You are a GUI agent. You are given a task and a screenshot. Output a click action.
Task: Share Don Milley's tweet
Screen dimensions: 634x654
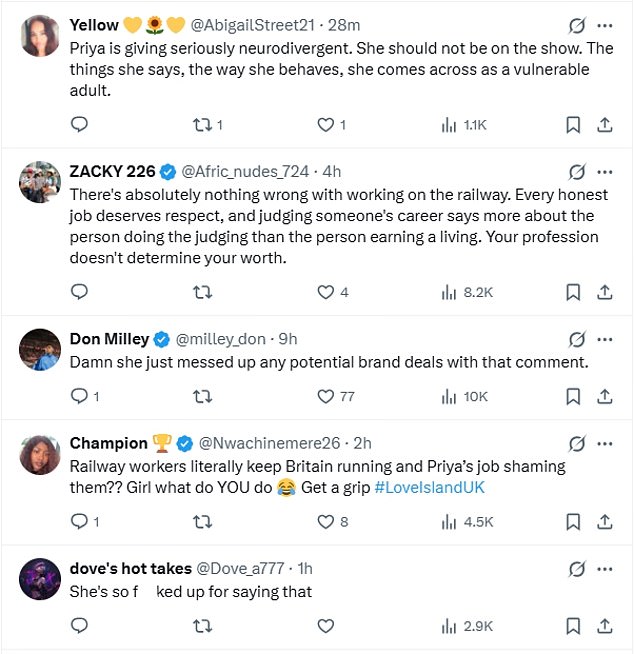[604, 397]
